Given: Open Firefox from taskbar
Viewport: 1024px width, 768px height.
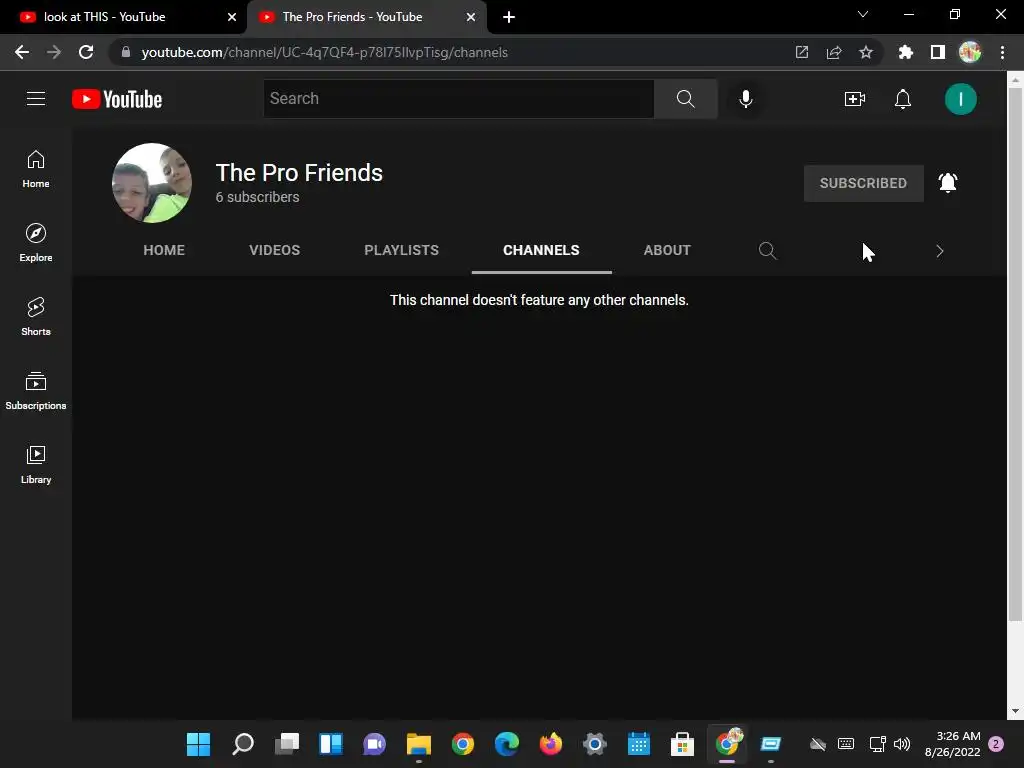Looking at the screenshot, I should 551,744.
